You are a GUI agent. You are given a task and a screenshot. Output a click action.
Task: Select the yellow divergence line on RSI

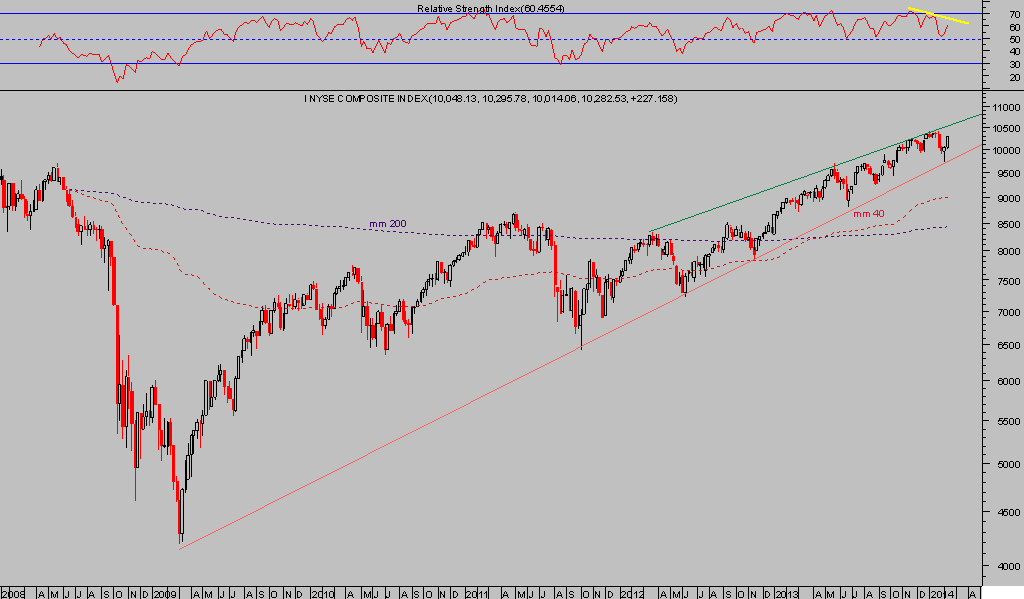[938, 16]
